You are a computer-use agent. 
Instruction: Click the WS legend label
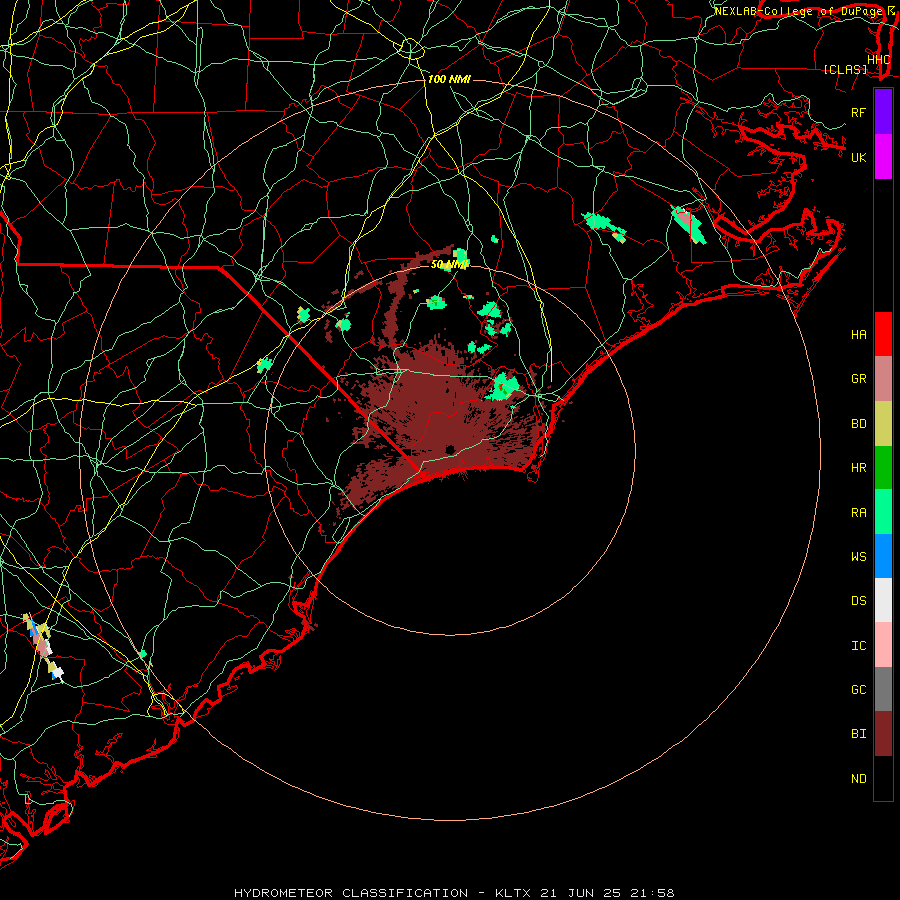[x=858, y=557]
